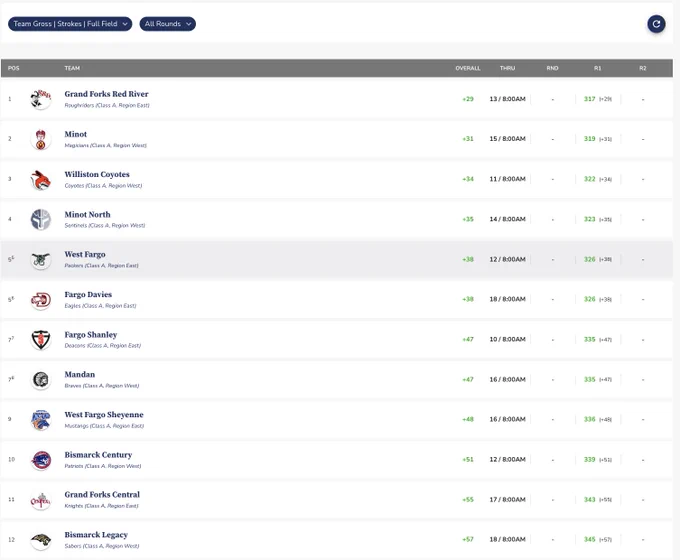
Task: Open Team Gross Strokes Full Field dropdown
Action: tap(70, 24)
